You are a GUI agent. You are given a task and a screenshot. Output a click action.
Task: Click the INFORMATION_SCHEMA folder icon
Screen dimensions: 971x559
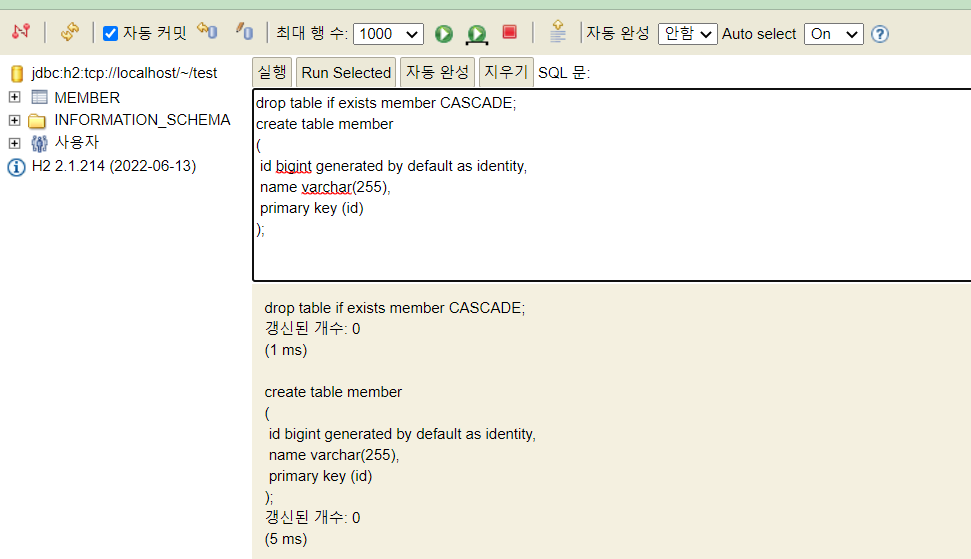click(37, 121)
